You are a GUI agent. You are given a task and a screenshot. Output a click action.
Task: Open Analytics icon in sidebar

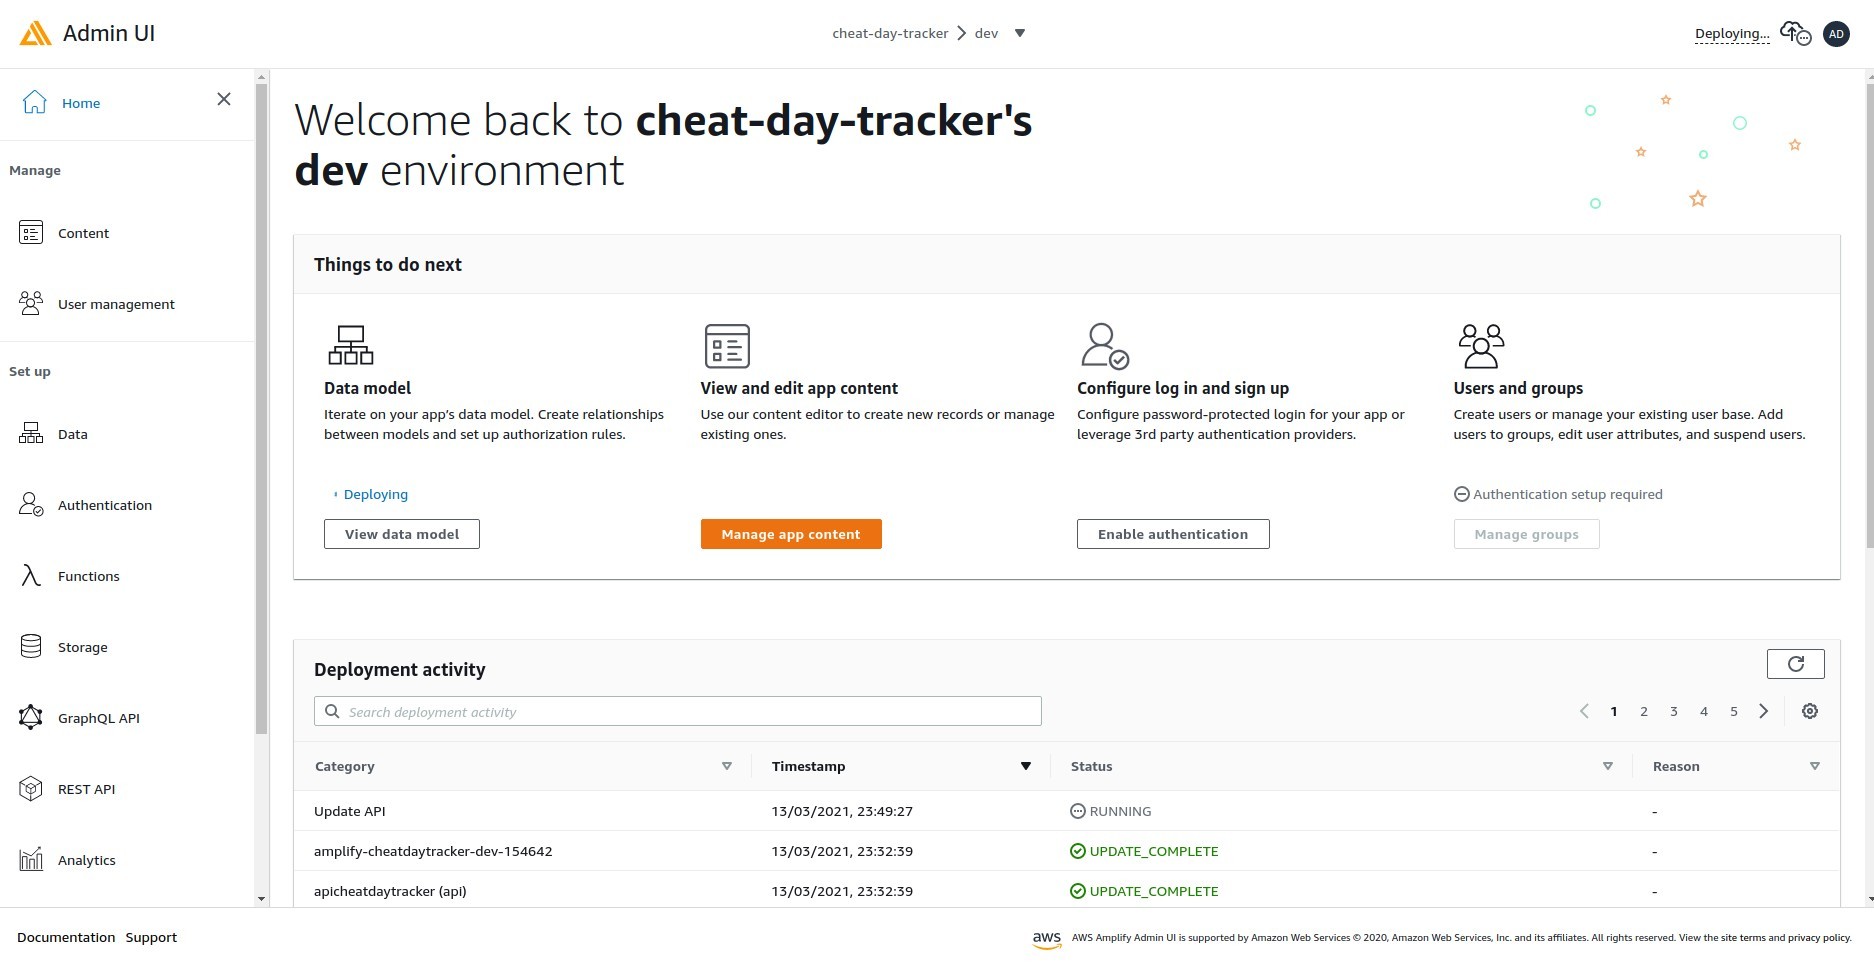tap(31, 859)
